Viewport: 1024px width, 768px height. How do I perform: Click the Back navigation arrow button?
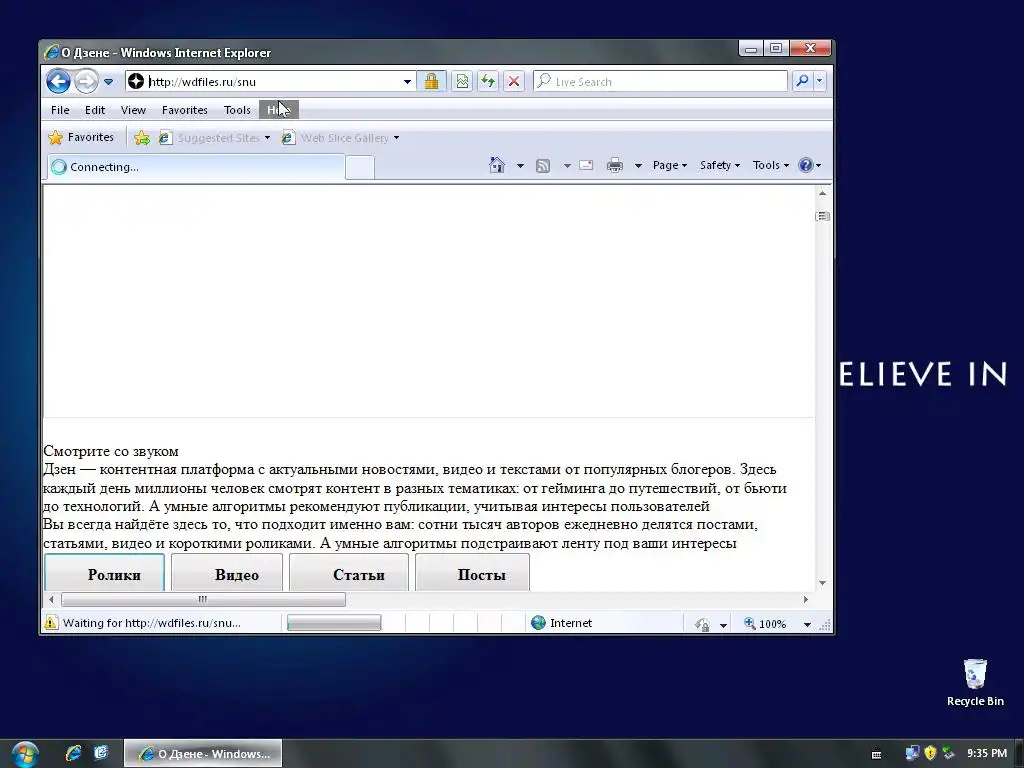pyautogui.click(x=58, y=82)
